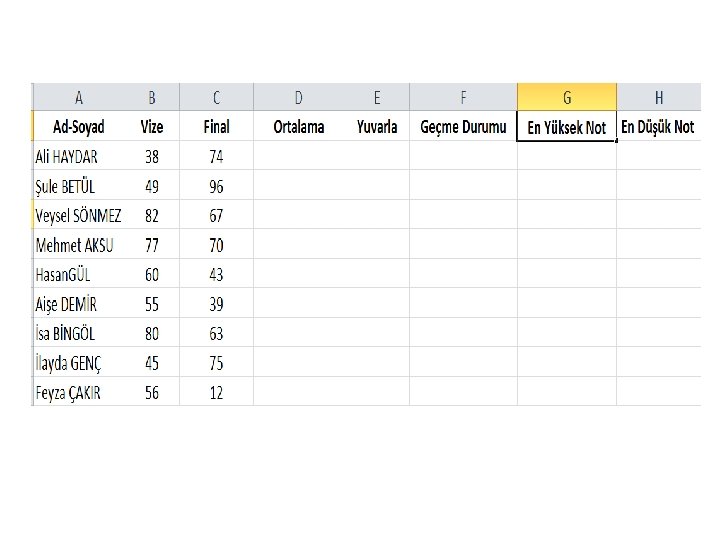Click the column G header
The image size is (720, 540).
pyautogui.click(x=566, y=97)
